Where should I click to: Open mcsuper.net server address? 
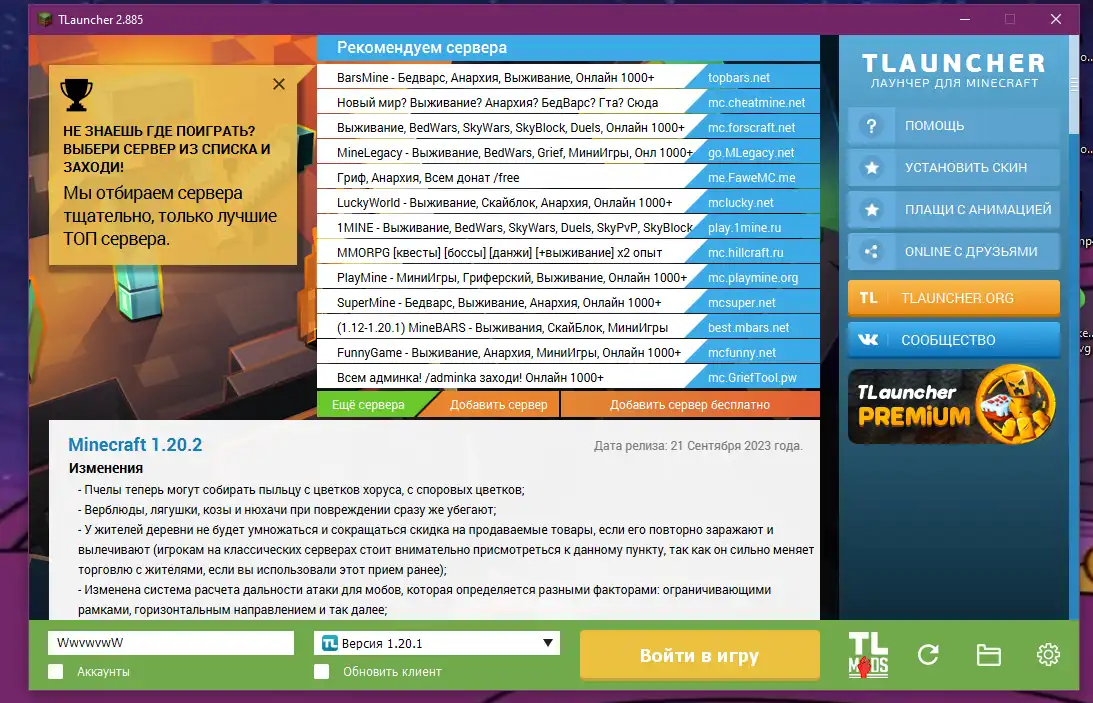(x=742, y=303)
